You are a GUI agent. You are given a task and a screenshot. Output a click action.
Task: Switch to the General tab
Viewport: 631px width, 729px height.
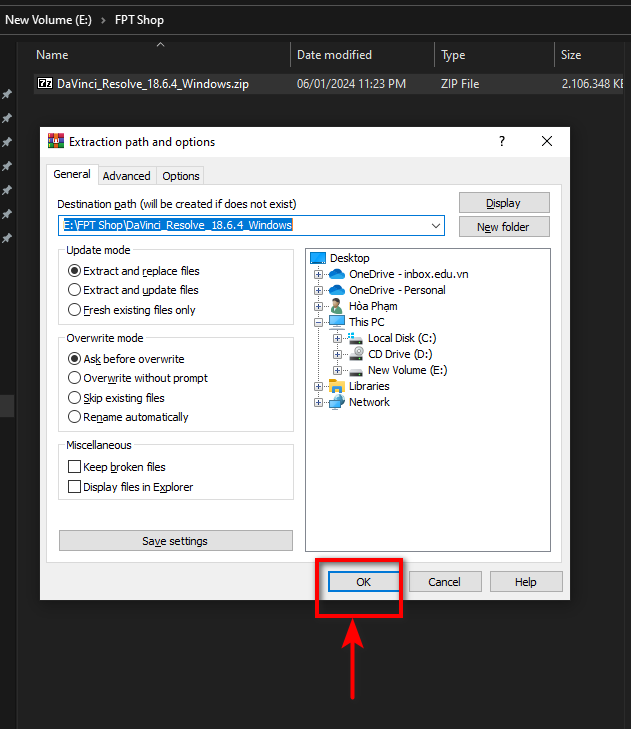(x=72, y=174)
